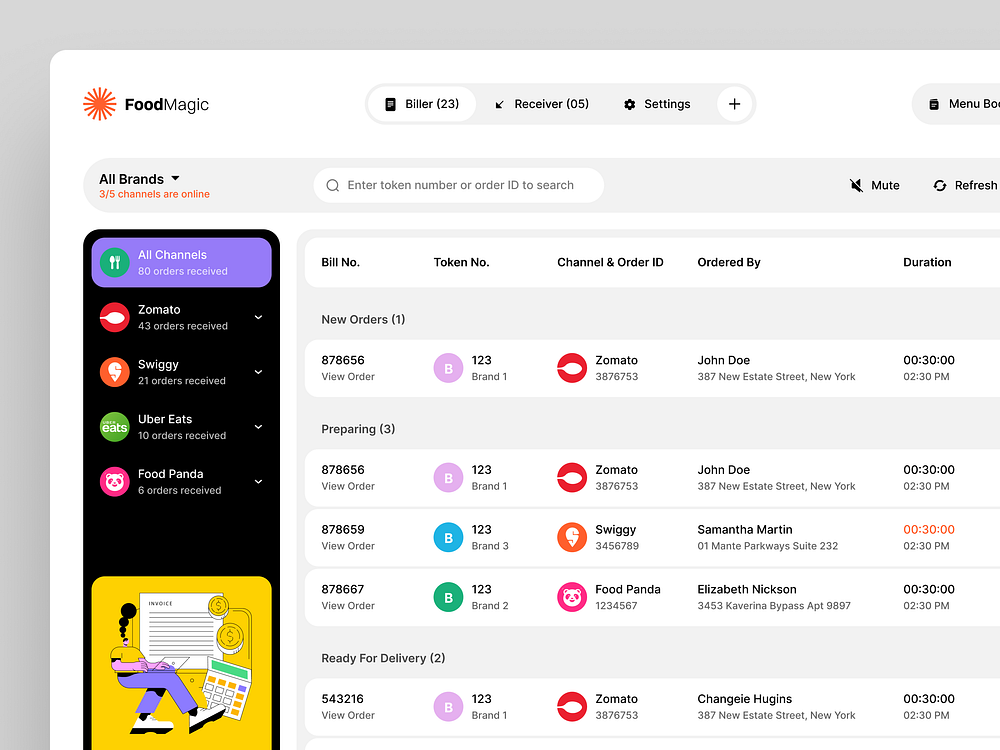Click the Uber Eats icon in sidebar
1000x750 pixels.
coord(114,427)
